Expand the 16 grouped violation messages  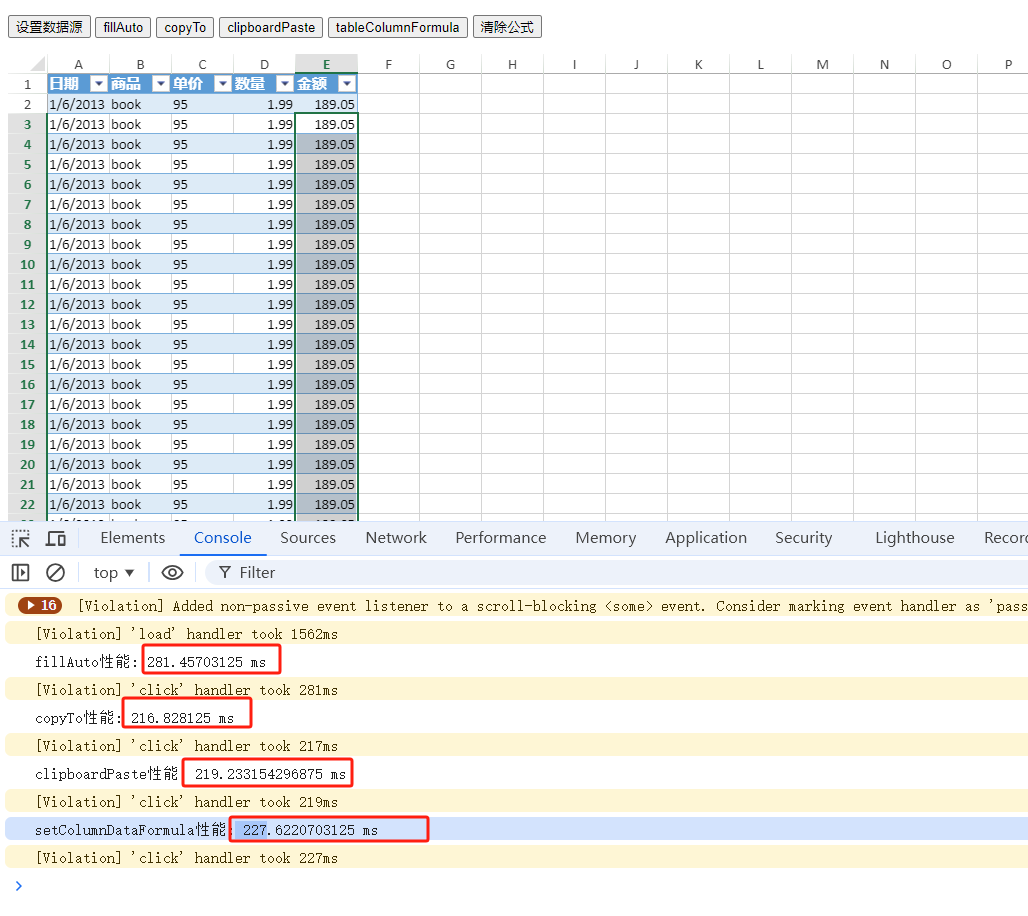(x=40, y=606)
